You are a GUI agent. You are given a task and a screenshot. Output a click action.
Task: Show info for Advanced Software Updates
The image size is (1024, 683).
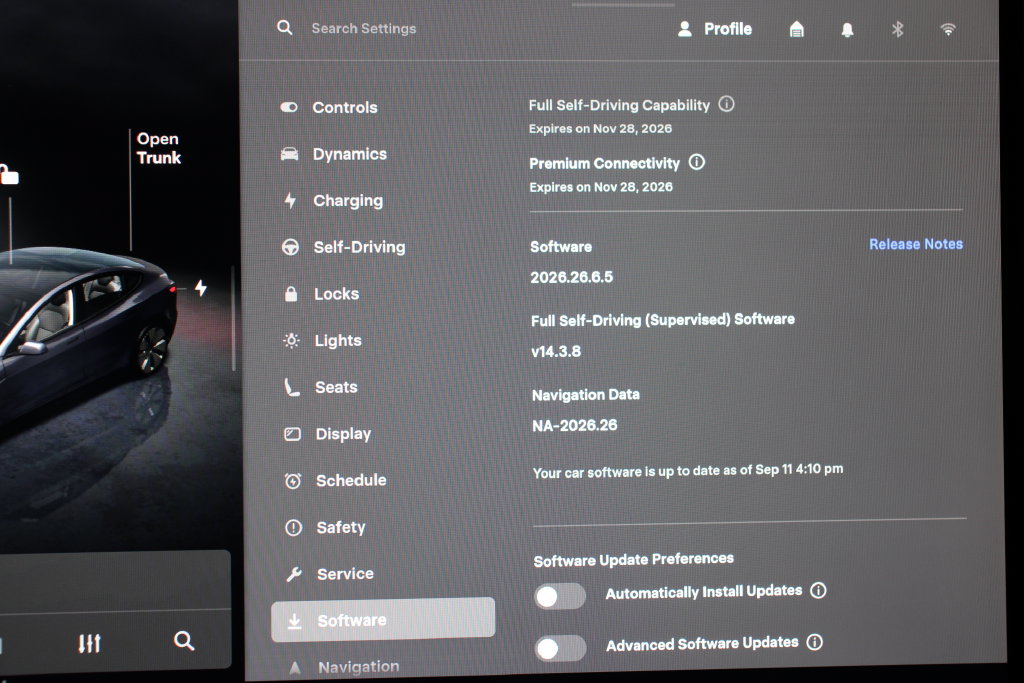(814, 642)
